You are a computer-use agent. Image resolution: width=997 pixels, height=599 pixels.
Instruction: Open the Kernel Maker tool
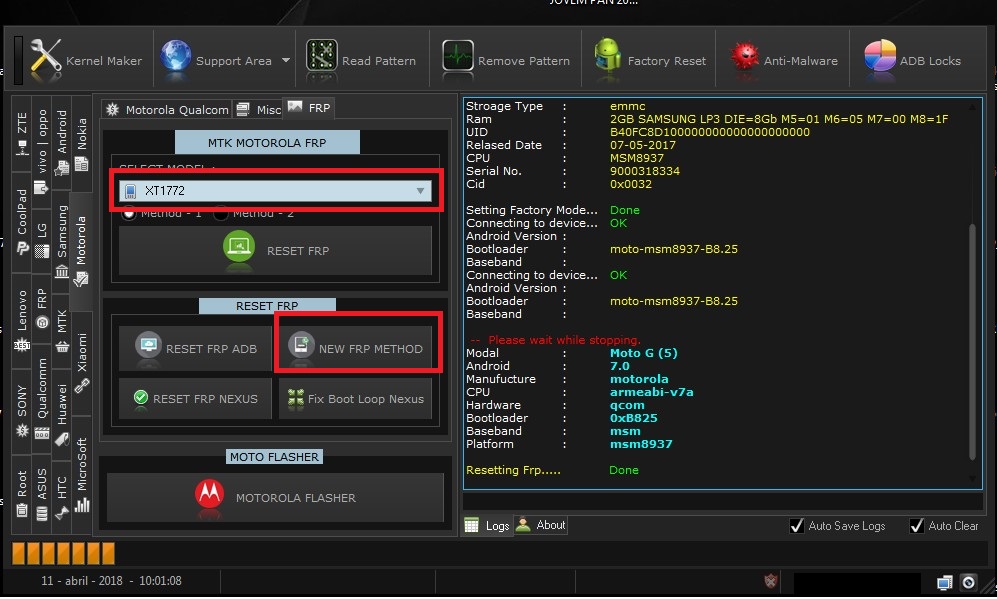click(86, 60)
